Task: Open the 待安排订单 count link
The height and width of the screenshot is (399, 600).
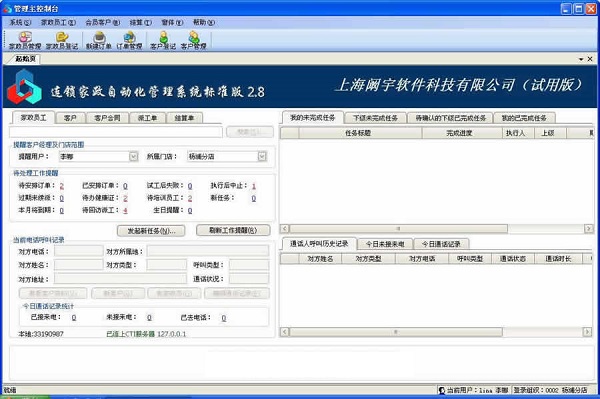Action: coord(62,186)
